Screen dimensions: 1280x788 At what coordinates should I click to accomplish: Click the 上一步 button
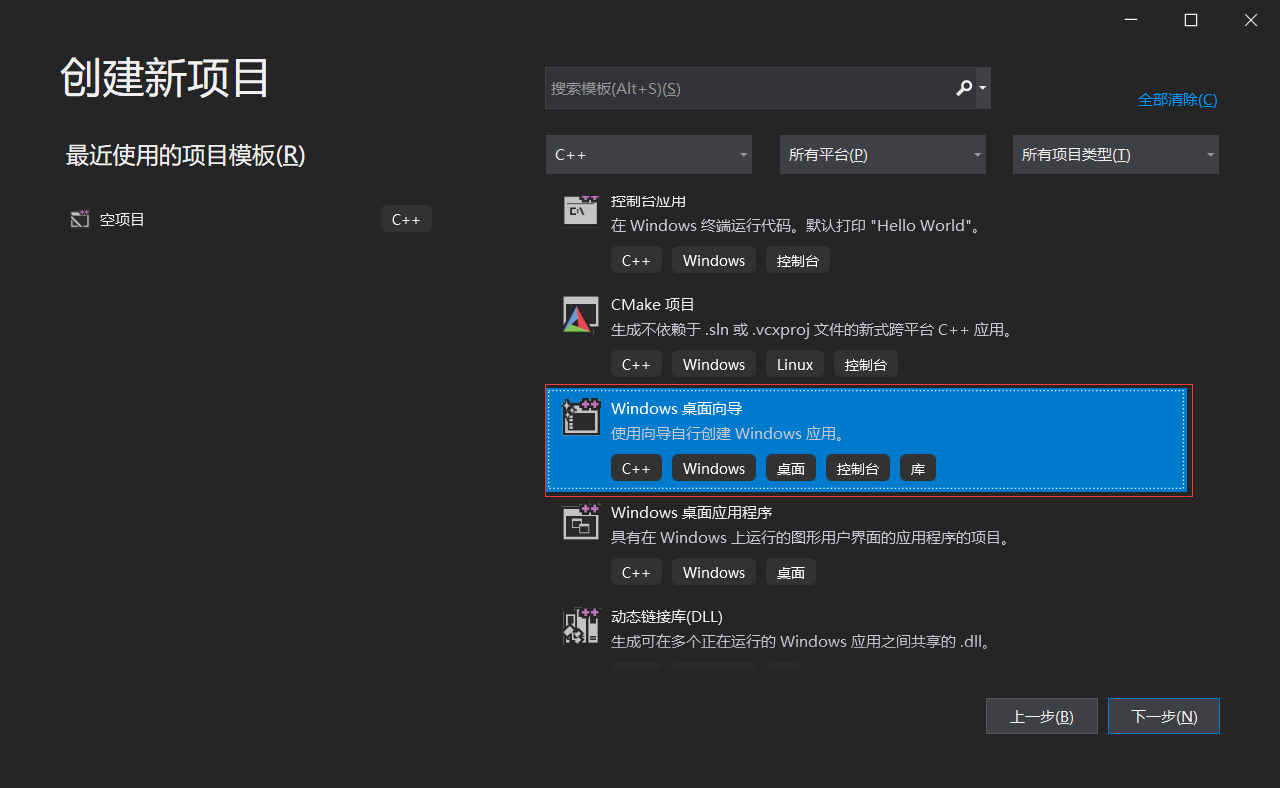(1041, 715)
